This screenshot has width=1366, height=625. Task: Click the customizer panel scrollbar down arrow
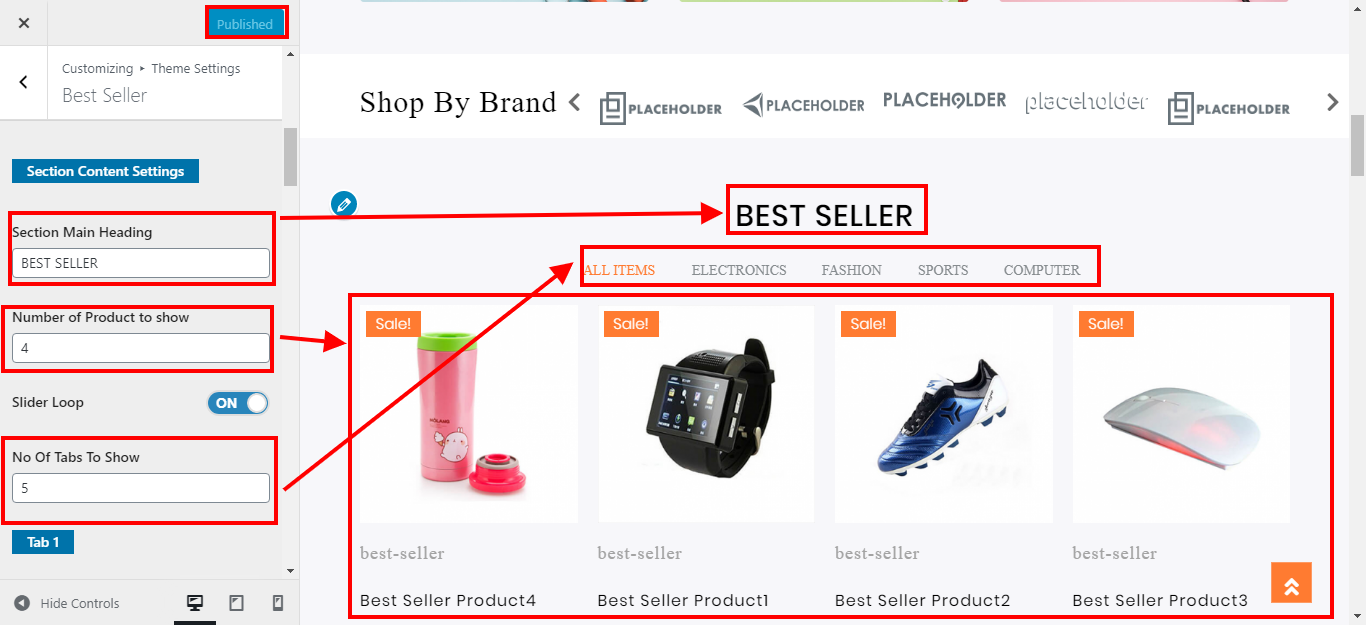coord(291,571)
